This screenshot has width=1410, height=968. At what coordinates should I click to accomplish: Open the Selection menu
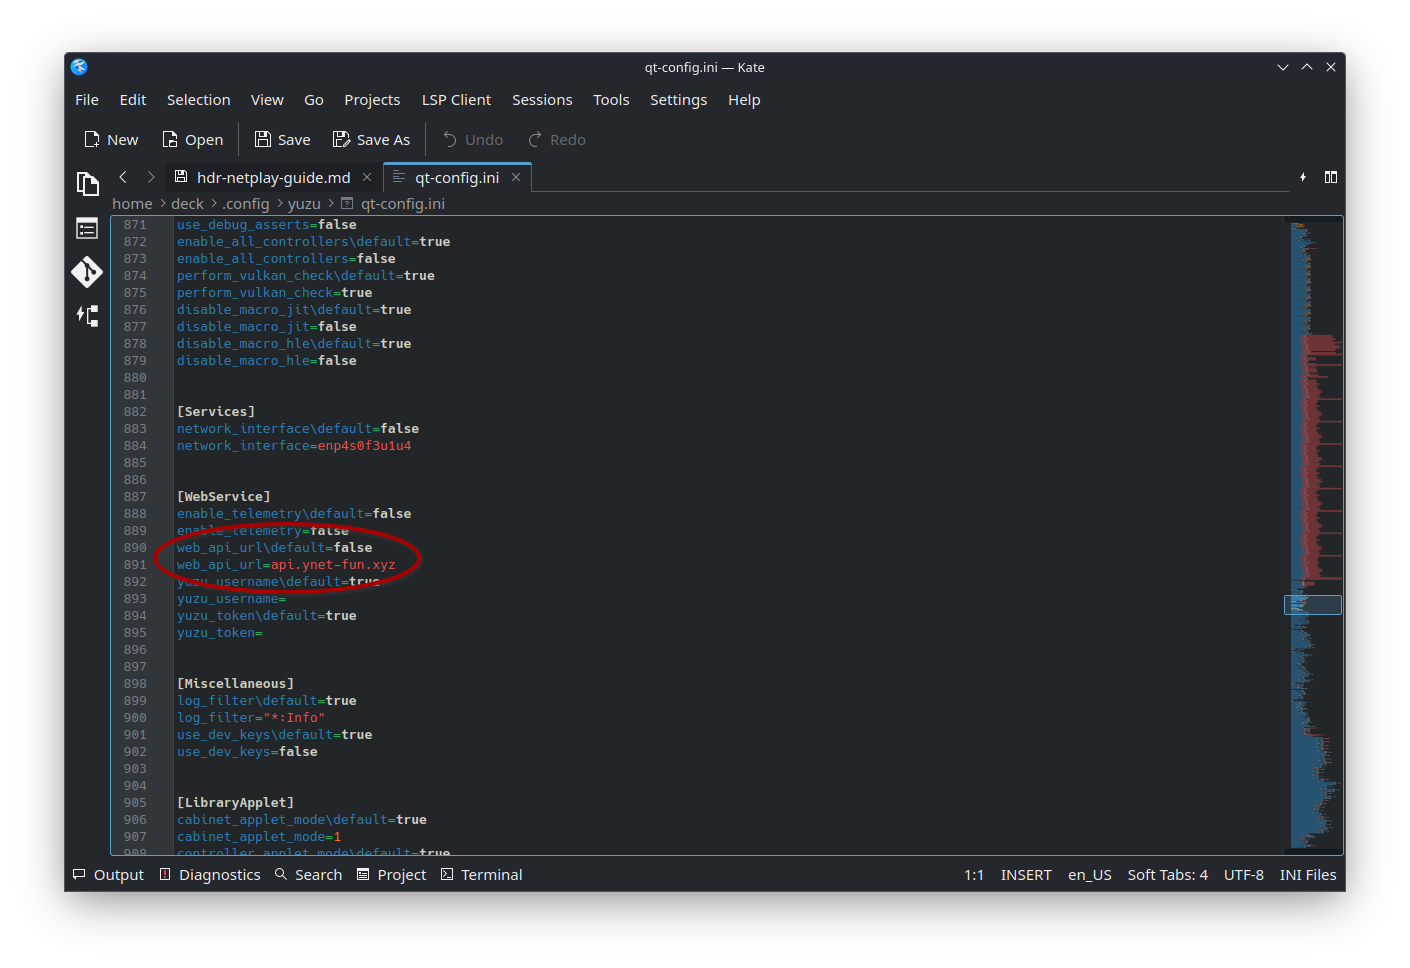pos(198,100)
